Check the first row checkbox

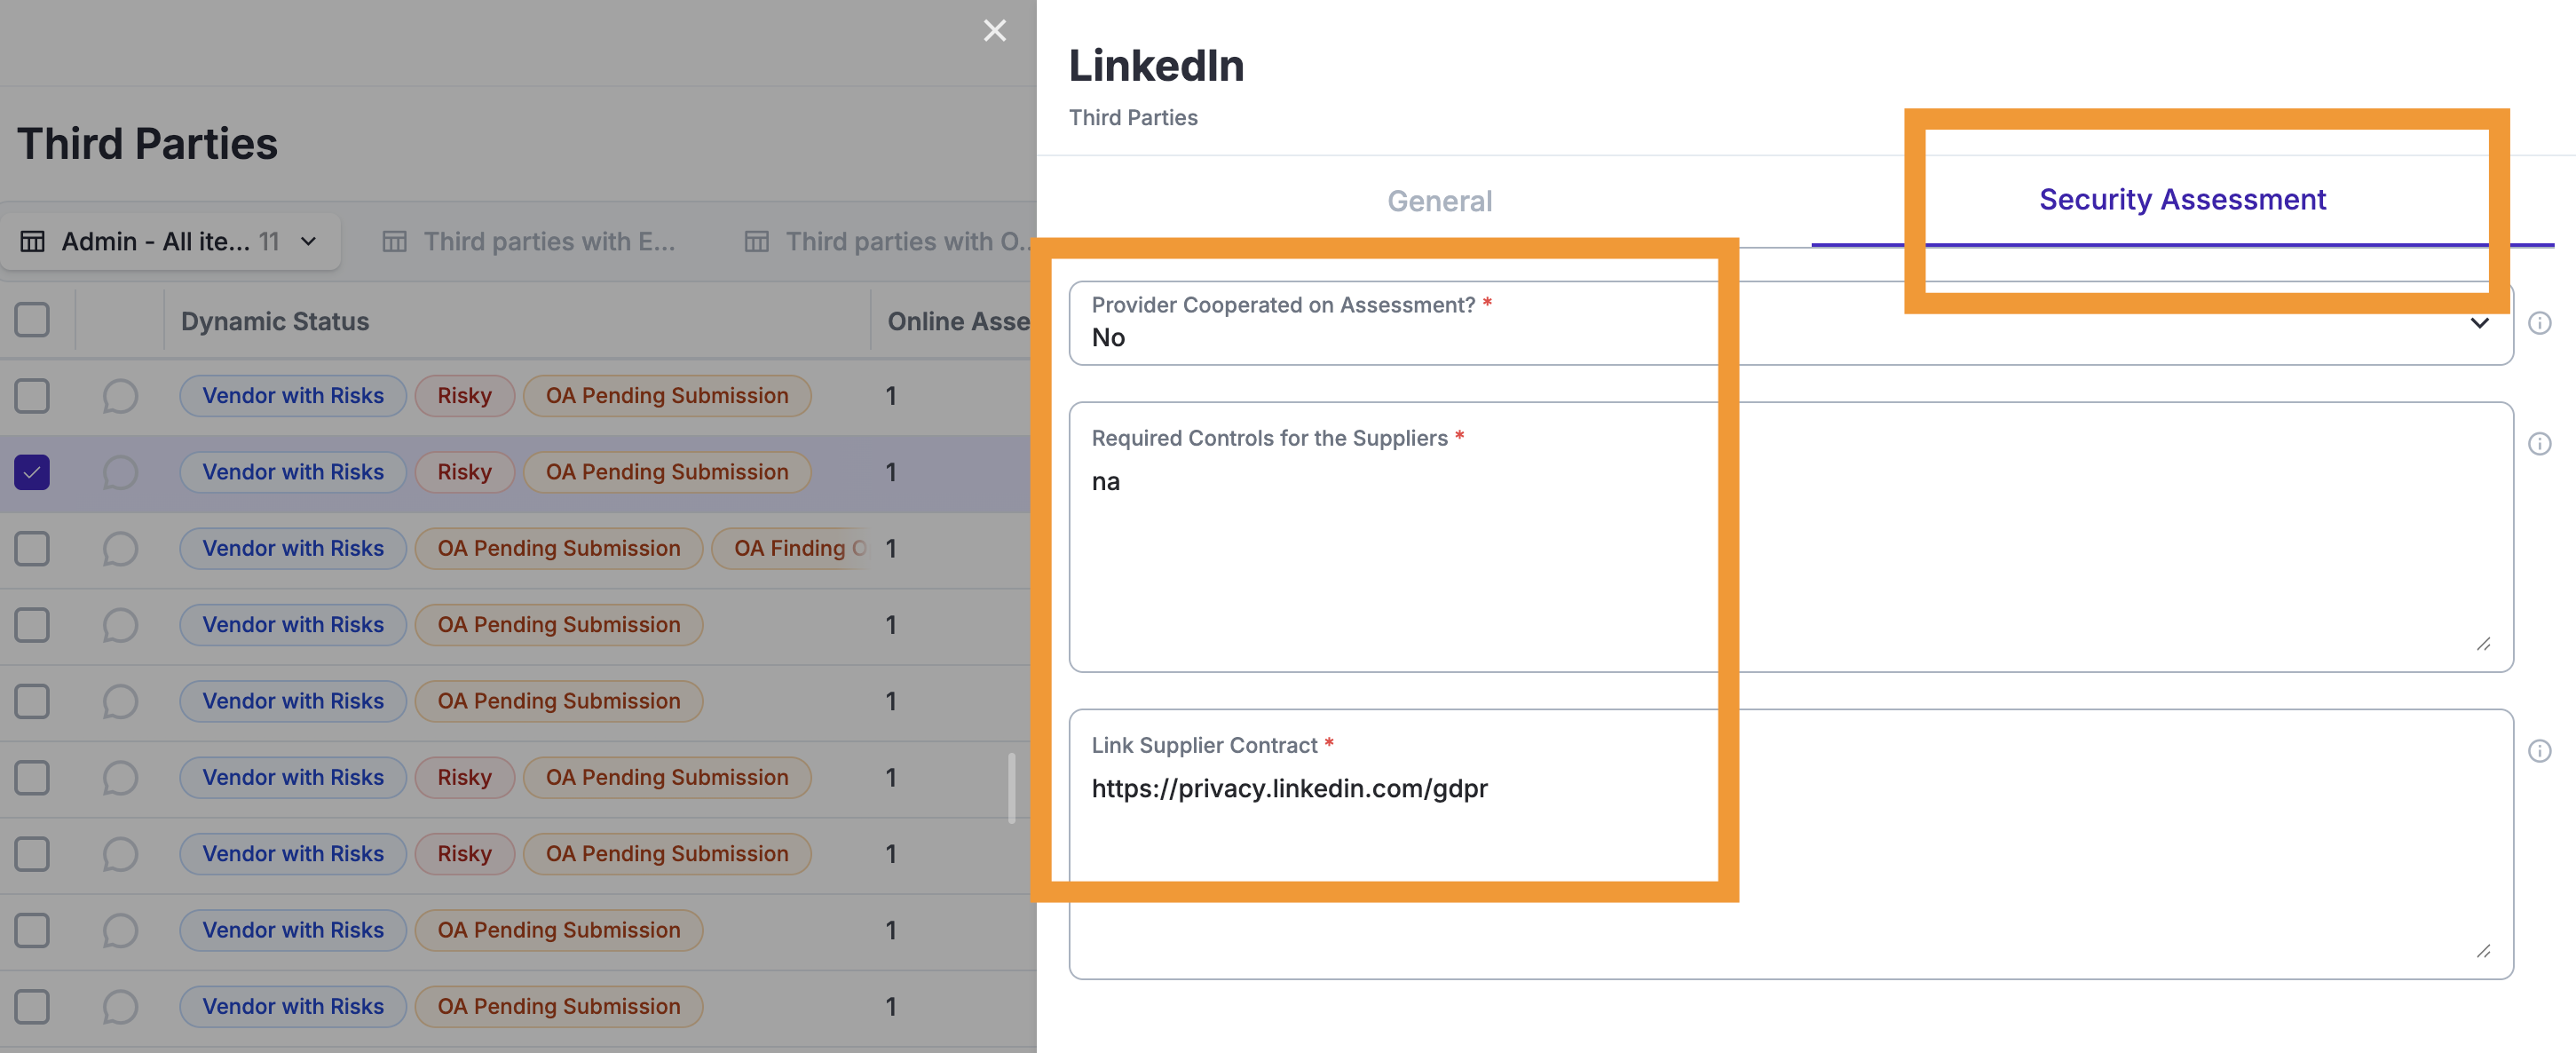click(32, 396)
